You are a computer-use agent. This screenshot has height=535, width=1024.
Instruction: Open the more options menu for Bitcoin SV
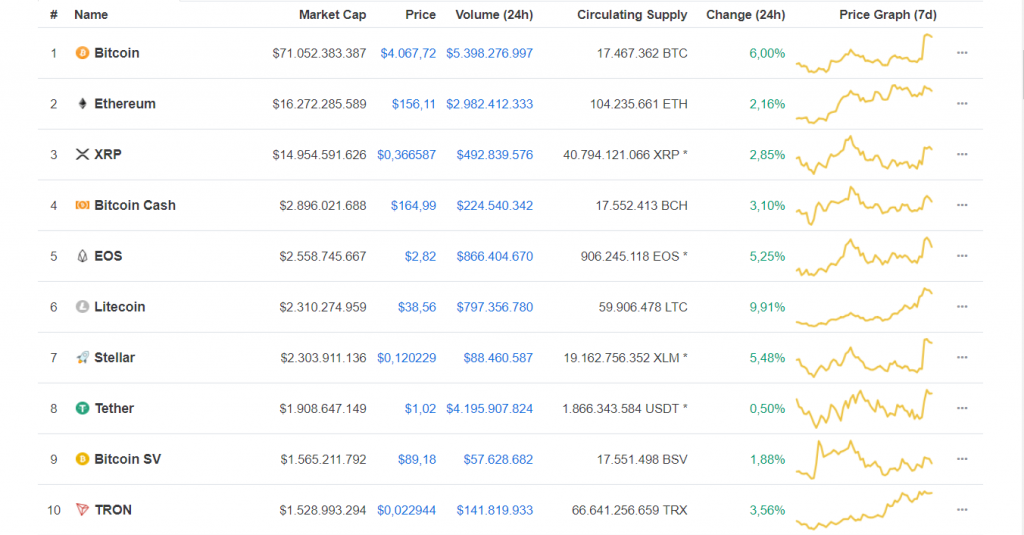pos(962,459)
